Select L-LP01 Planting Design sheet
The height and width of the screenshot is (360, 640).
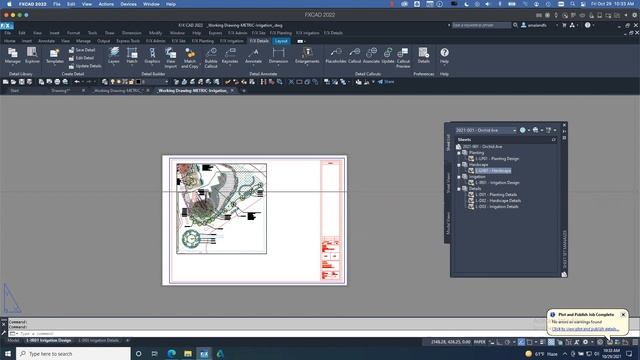point(497,159)
